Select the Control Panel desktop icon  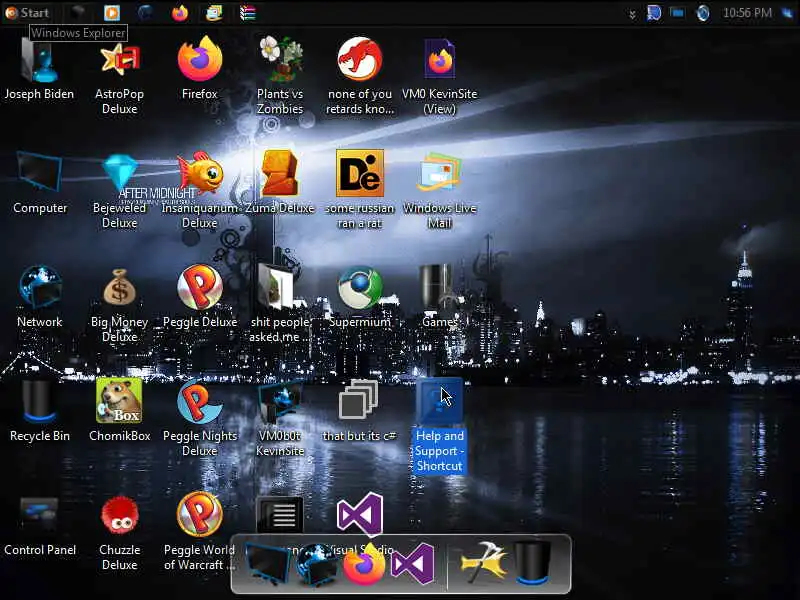[40, 526]
